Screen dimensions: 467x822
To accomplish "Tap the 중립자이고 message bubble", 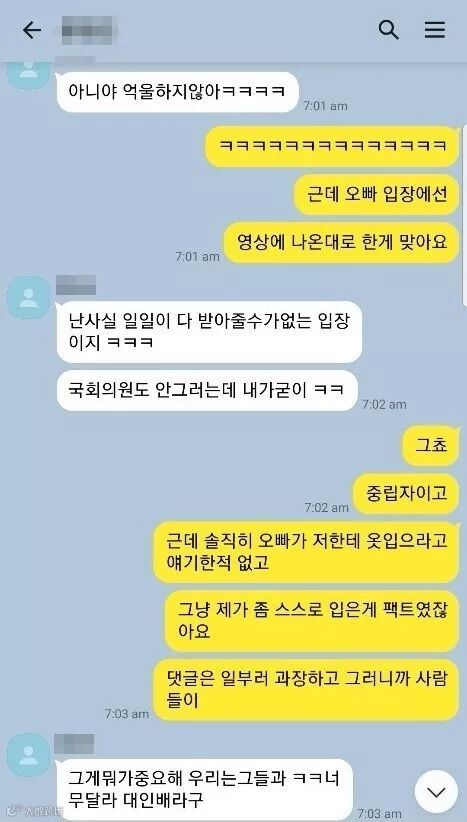I will pos(406,493).
